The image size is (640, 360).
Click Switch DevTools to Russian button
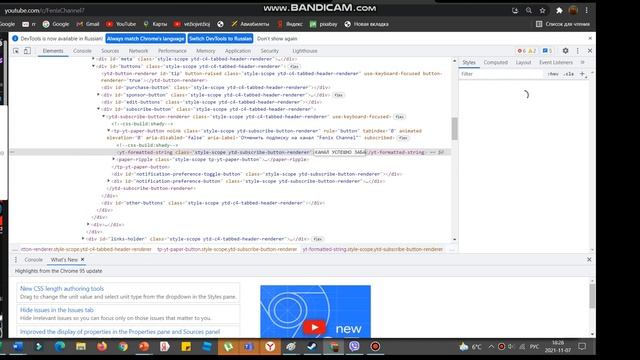pyautogui.click(x=220, y=38)
